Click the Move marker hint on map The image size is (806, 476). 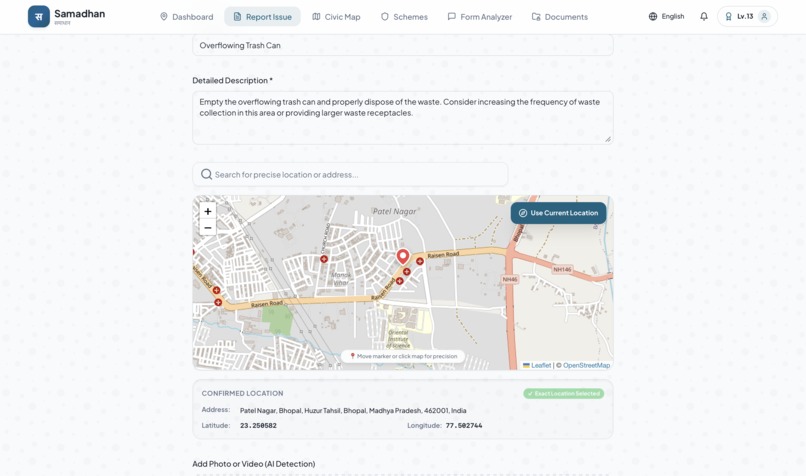pos(403,356)
